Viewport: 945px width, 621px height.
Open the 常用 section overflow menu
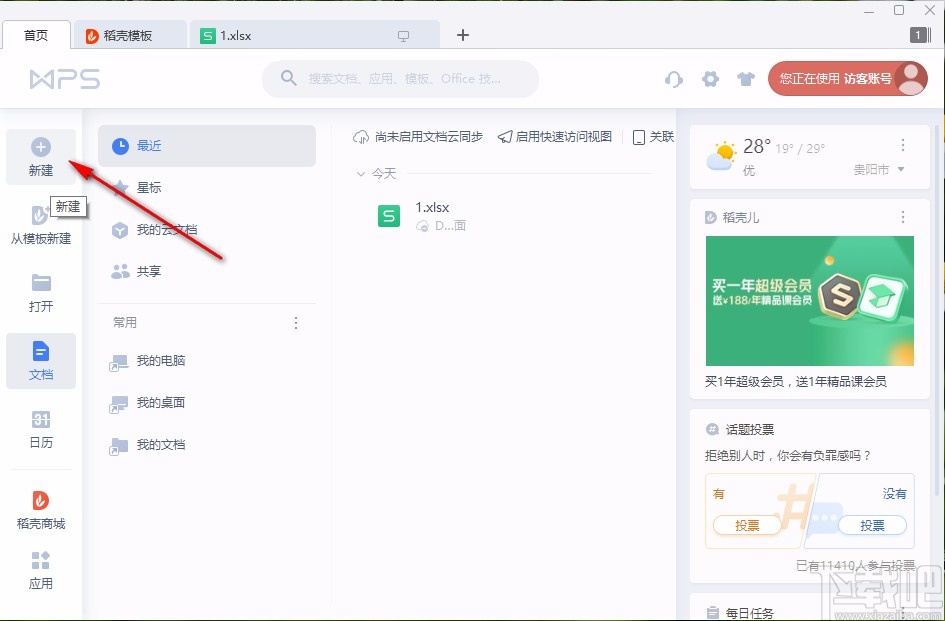tap(295, 322)
